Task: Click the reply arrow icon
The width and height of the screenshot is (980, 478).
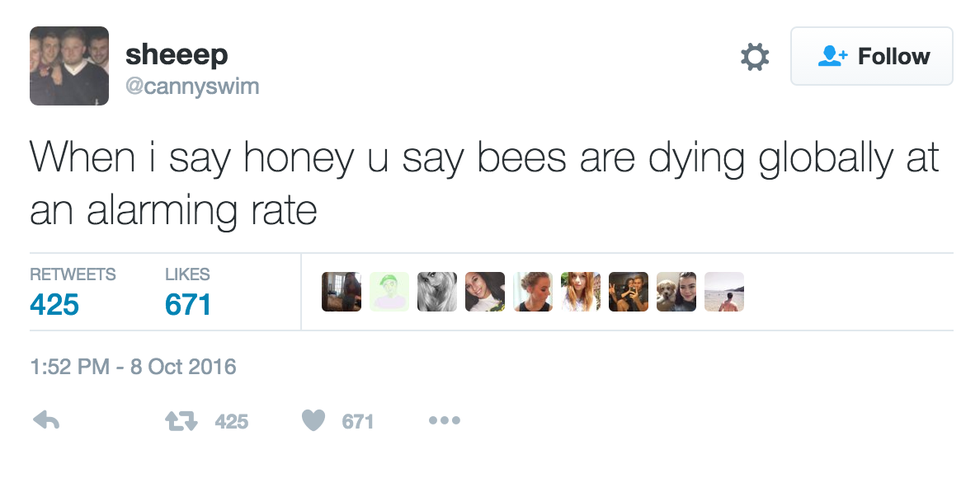Action: 47,421
